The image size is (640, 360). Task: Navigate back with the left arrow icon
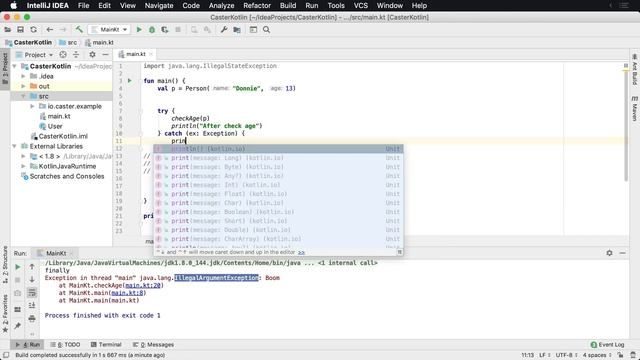coord(49,30)
